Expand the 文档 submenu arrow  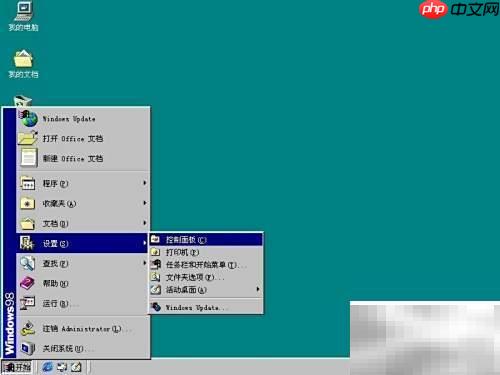pyautogui.click(x=145, y=223)
